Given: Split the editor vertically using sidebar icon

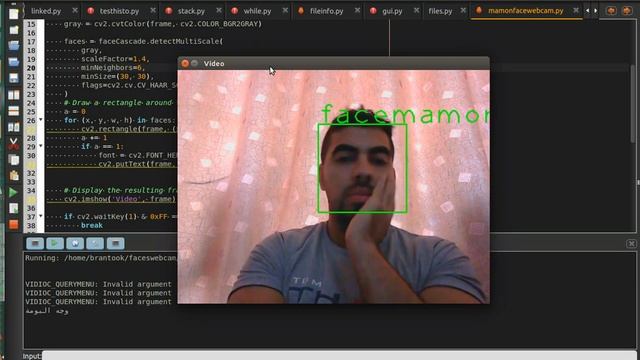Looking at the screenshot, I should (x=13, y=95).
